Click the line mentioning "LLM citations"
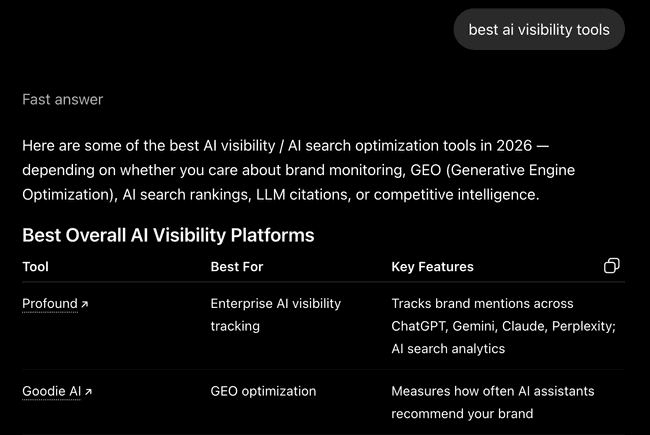Viewport: 650px width, 435px height. pos(281,194)
